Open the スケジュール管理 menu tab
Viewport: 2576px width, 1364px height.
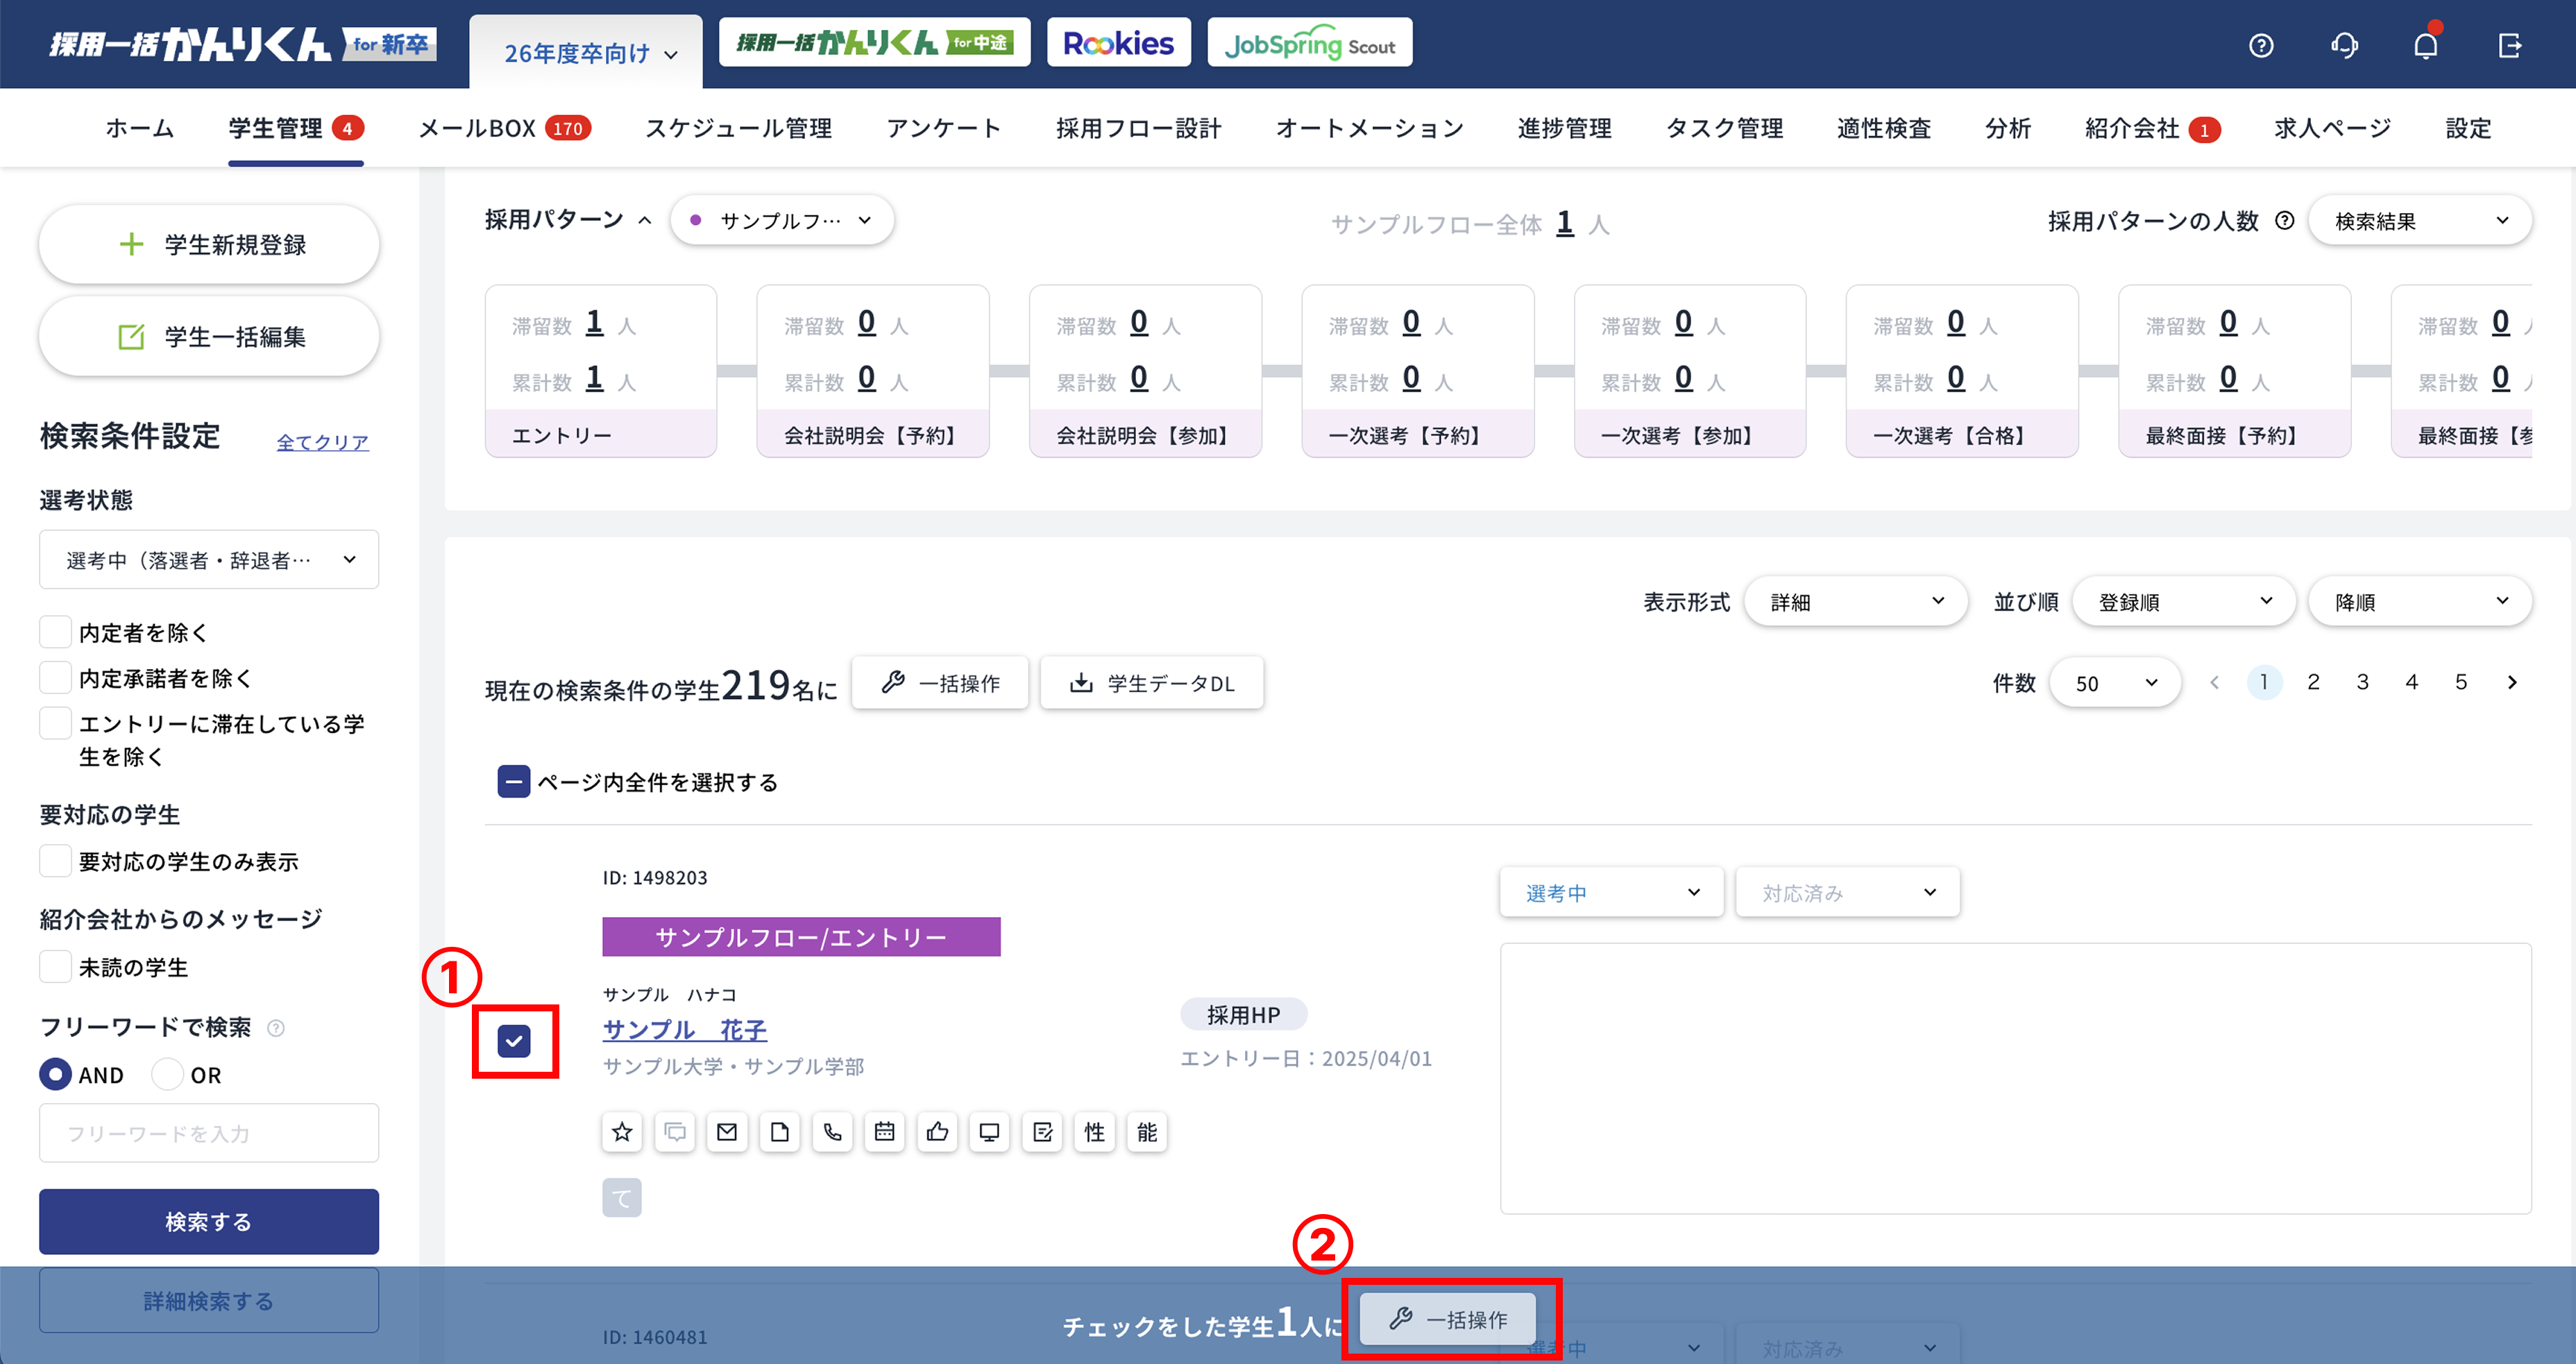point(738,128)
